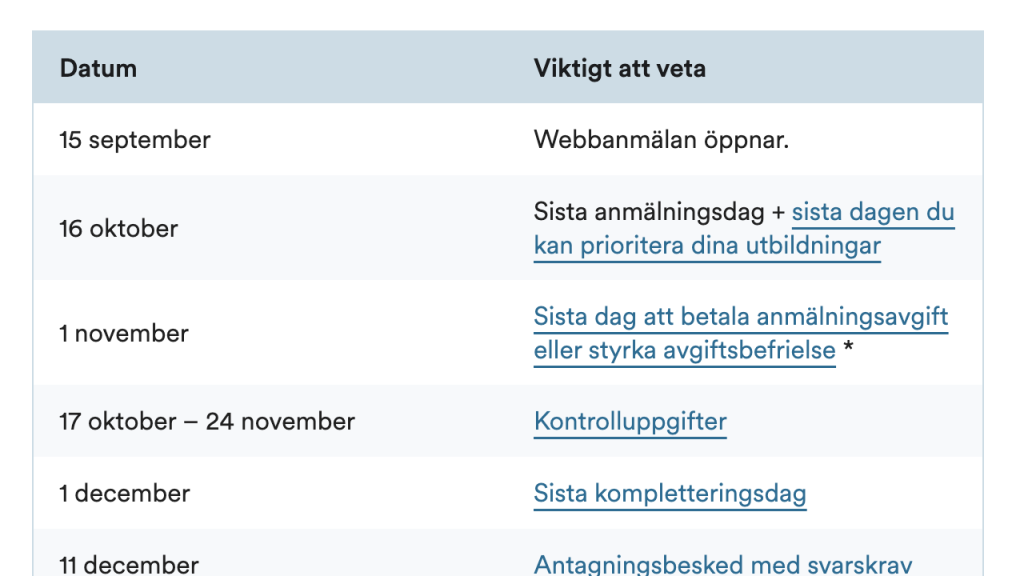Click the 'kan prioritera dina utbildningar' link line

point(707,246)
